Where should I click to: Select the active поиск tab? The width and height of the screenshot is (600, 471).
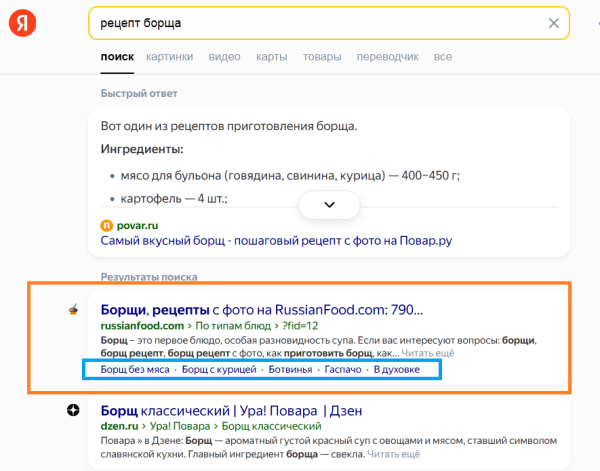[117, 57]
